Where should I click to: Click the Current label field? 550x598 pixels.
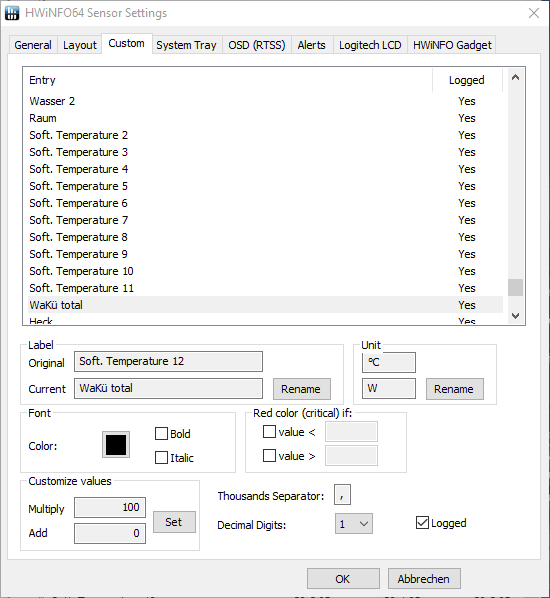click(168, 389)
